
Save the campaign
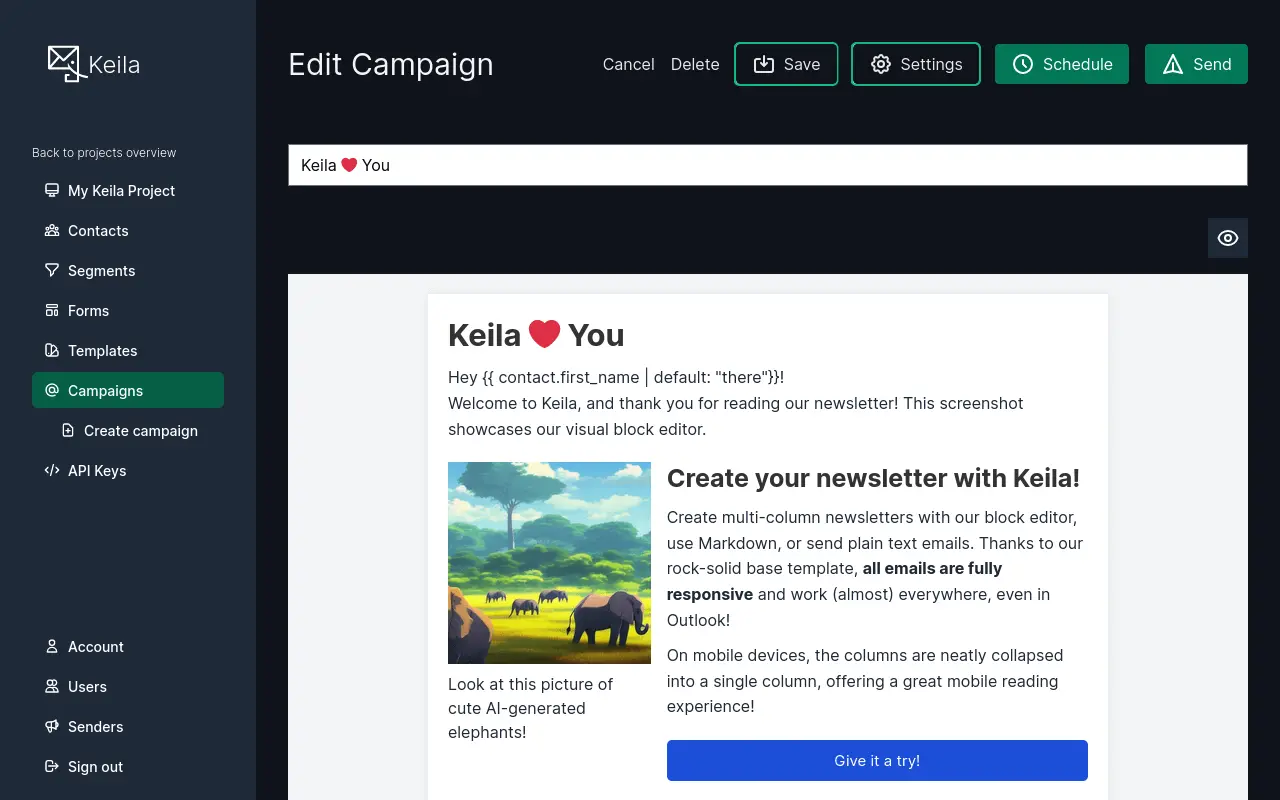[x=786, y=64]
